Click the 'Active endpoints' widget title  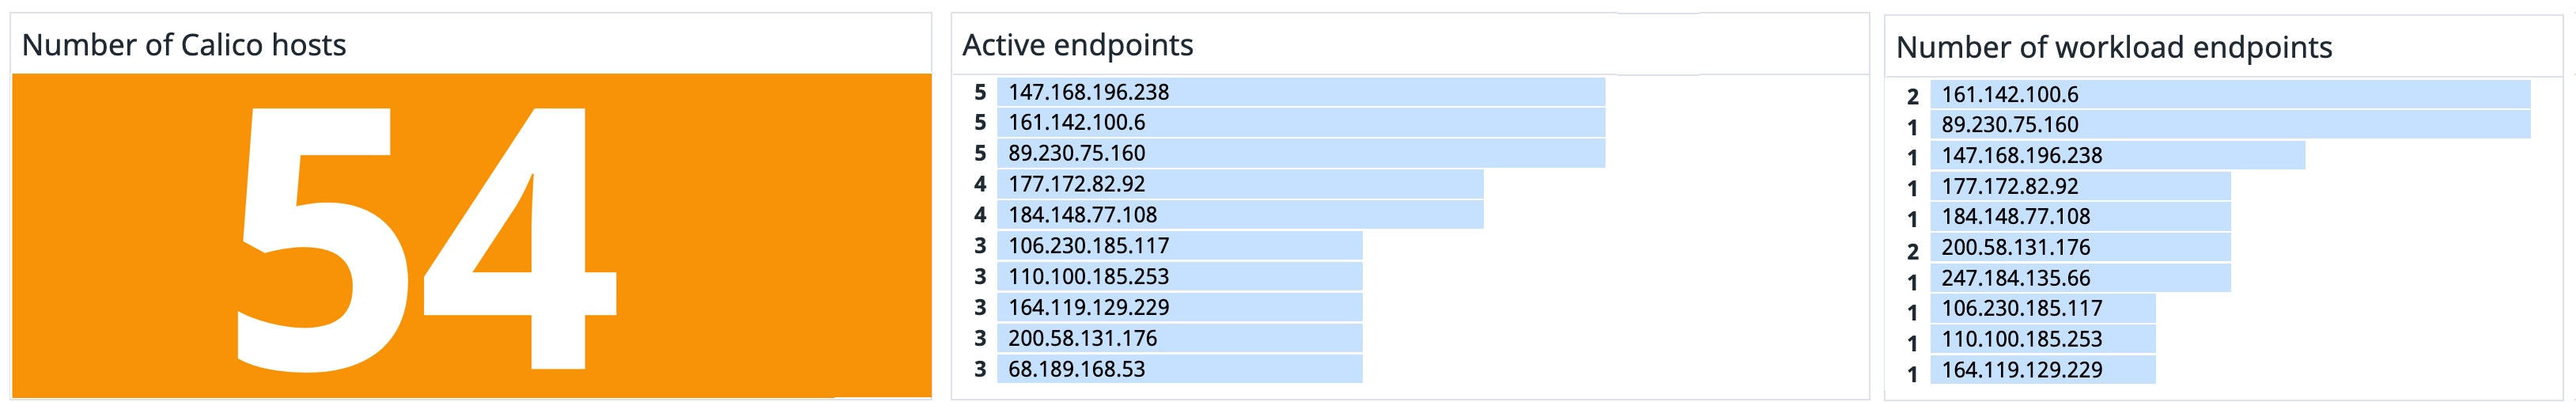[x=1077, y=45]
